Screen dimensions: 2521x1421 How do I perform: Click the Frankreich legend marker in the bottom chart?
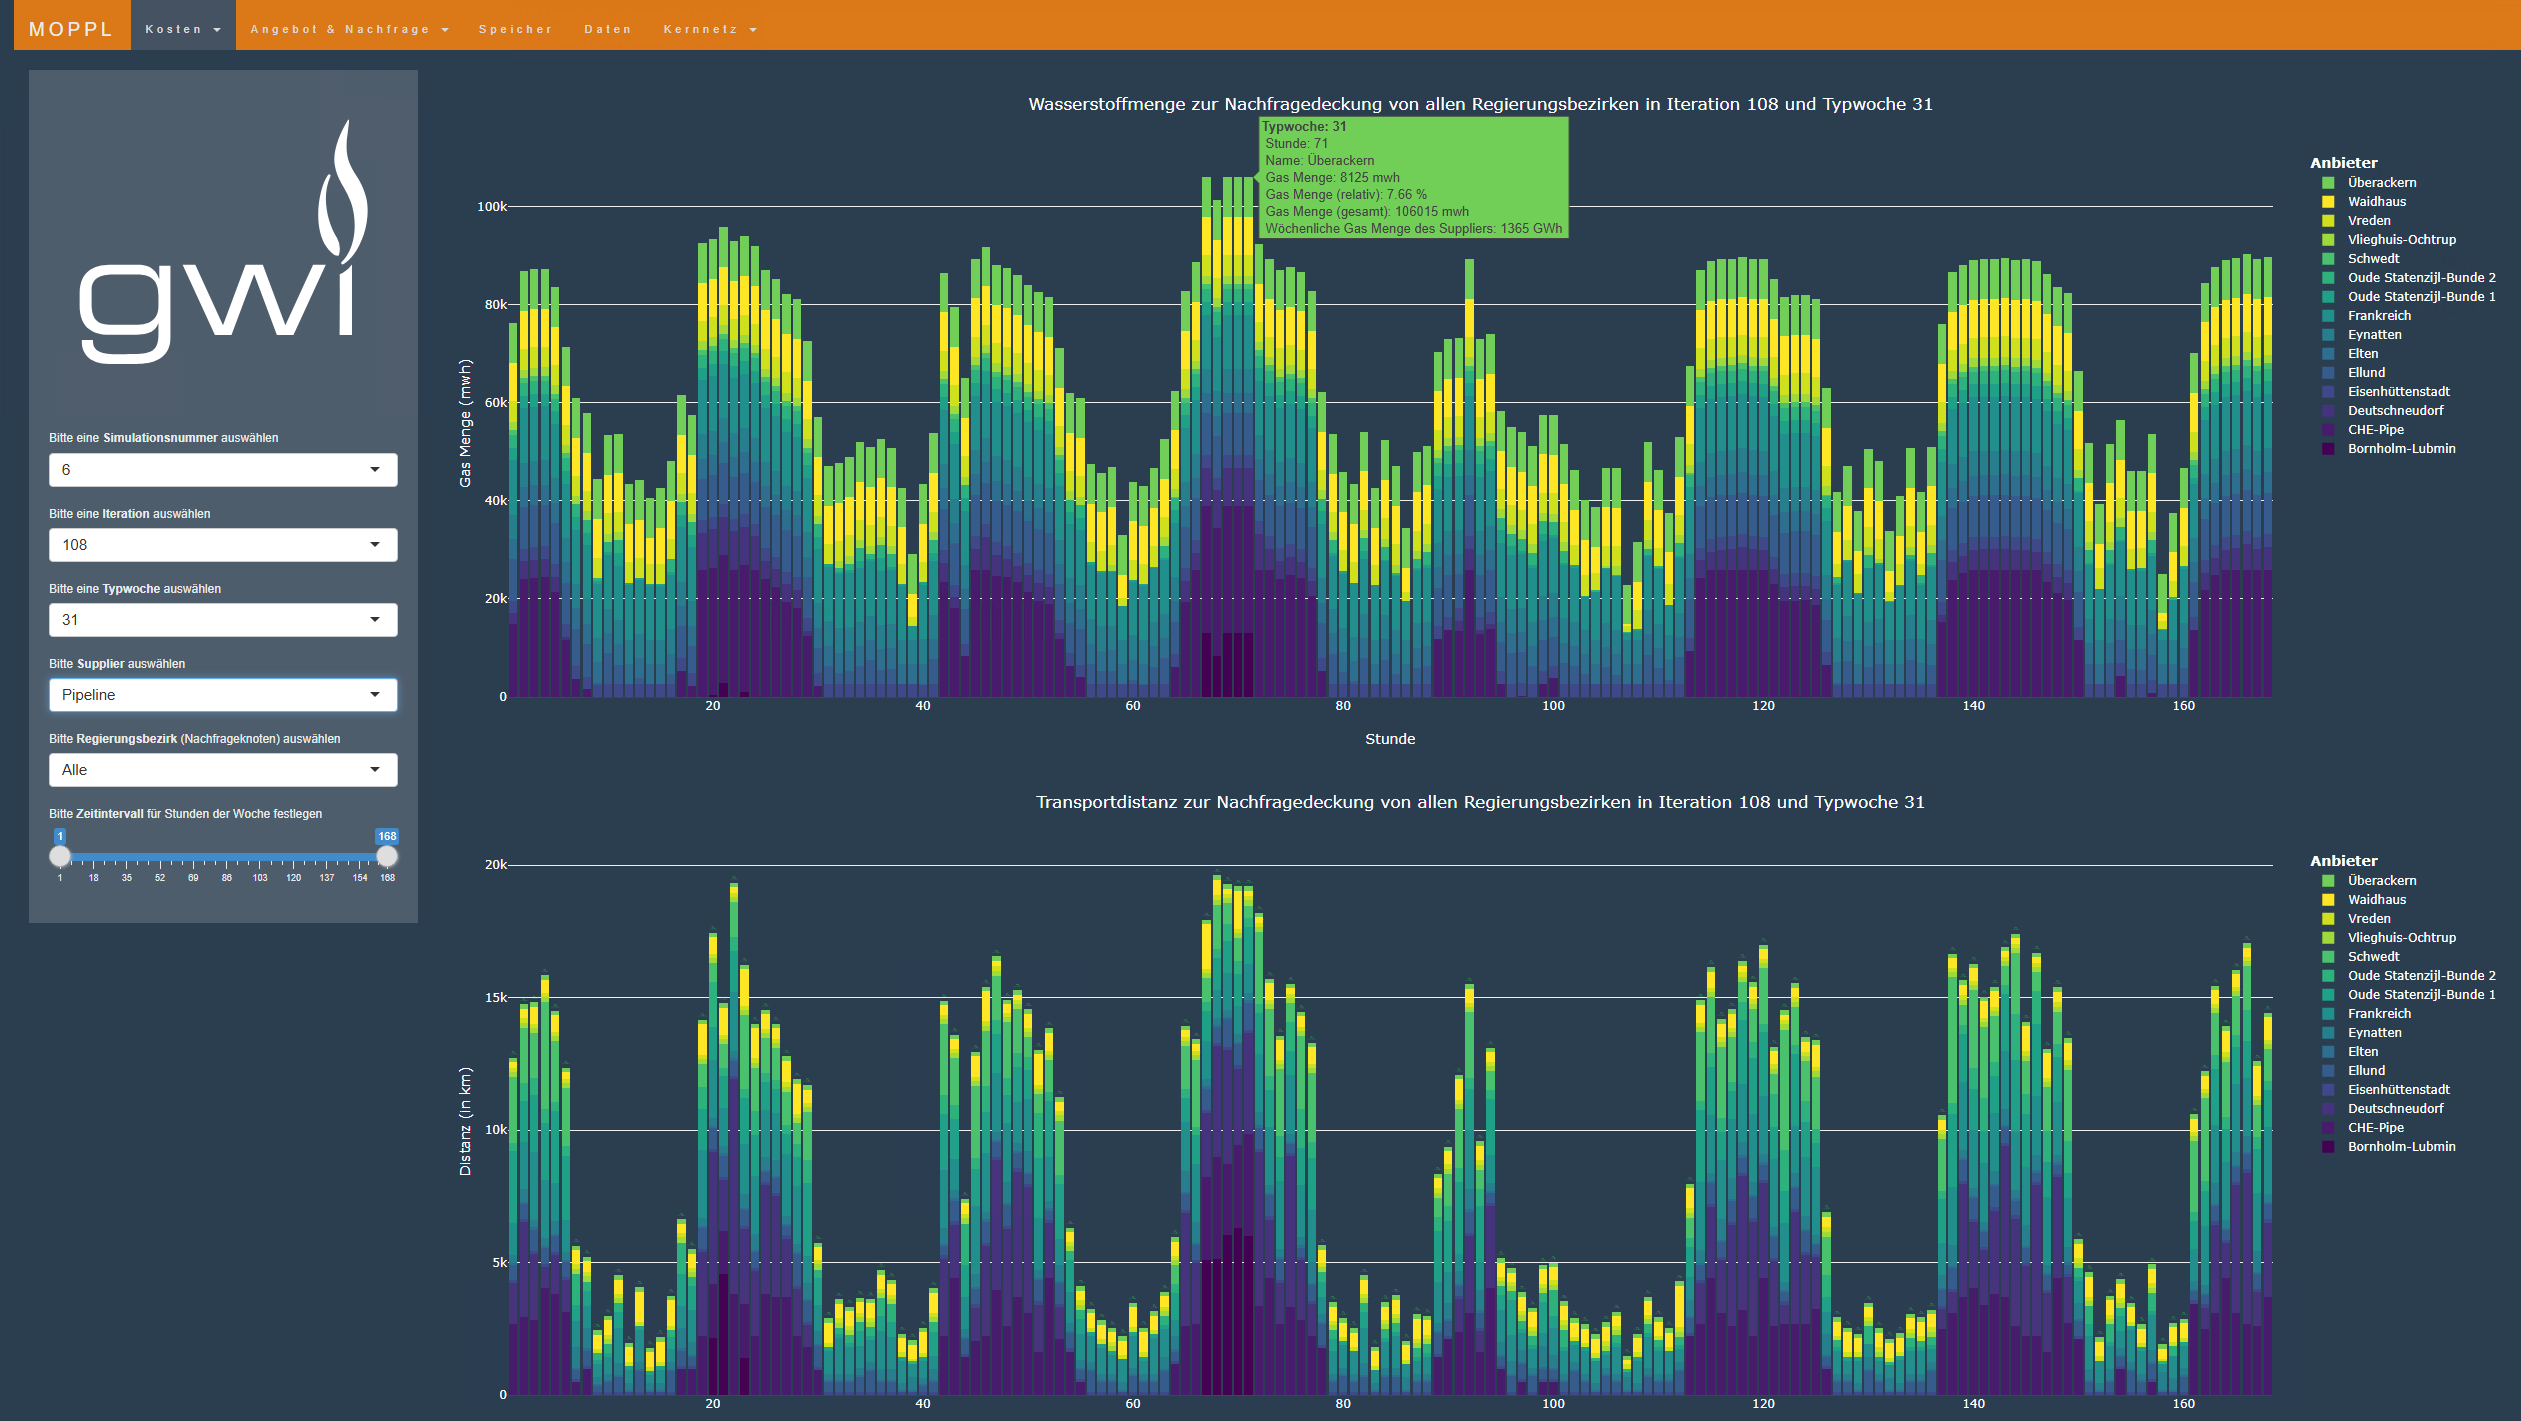[x=2328, y=1014]
